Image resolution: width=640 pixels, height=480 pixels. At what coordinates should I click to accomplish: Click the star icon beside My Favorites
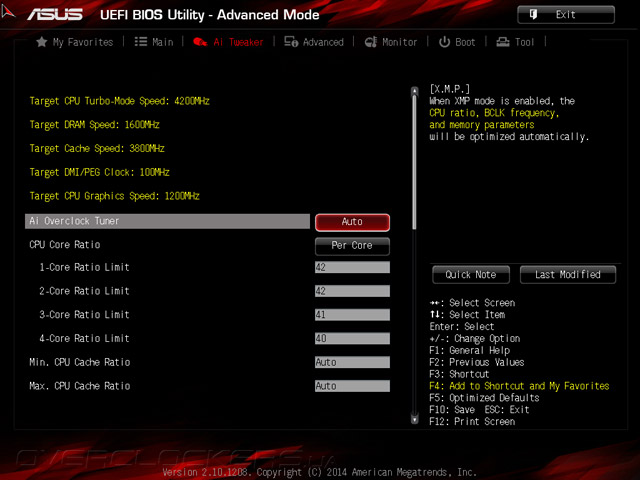pyautogui.click(x=41, y=42)
